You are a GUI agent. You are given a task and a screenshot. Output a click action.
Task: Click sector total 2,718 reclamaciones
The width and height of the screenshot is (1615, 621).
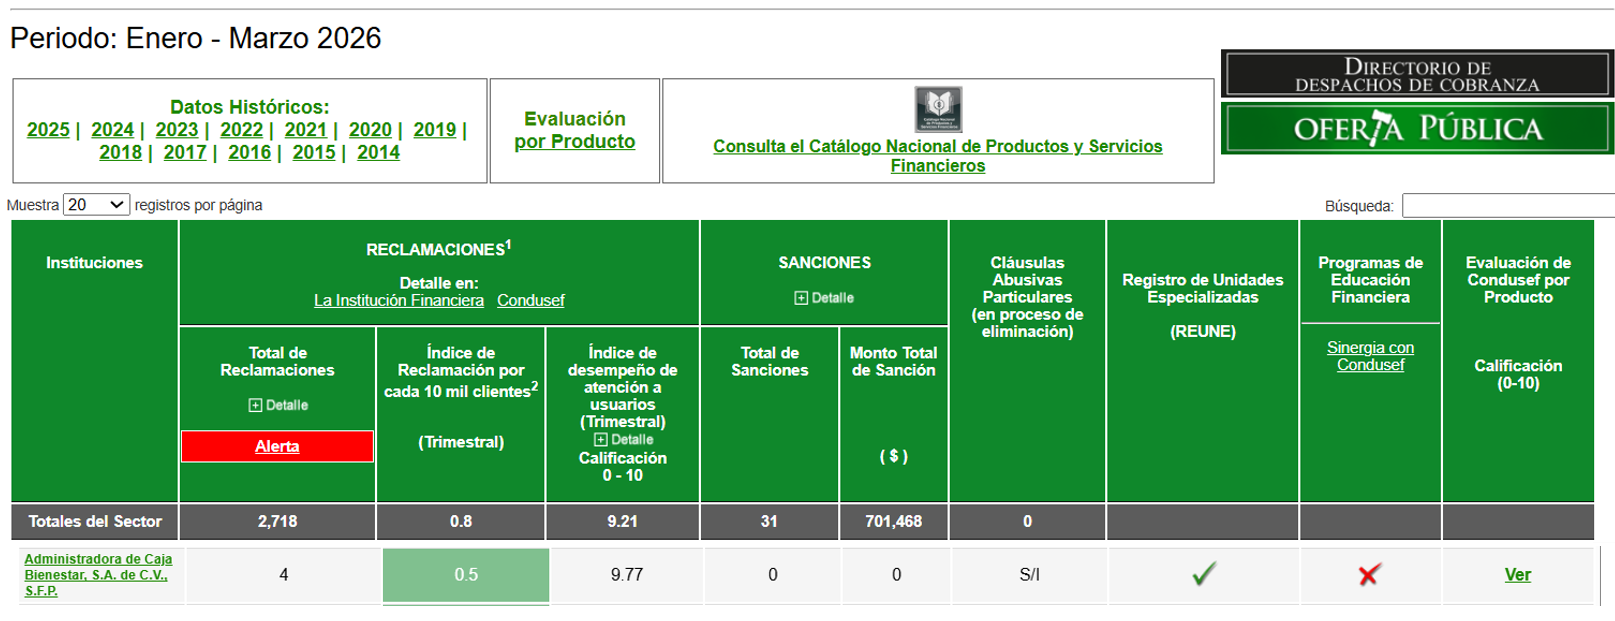pyautogui.click(x=277, y=522)
